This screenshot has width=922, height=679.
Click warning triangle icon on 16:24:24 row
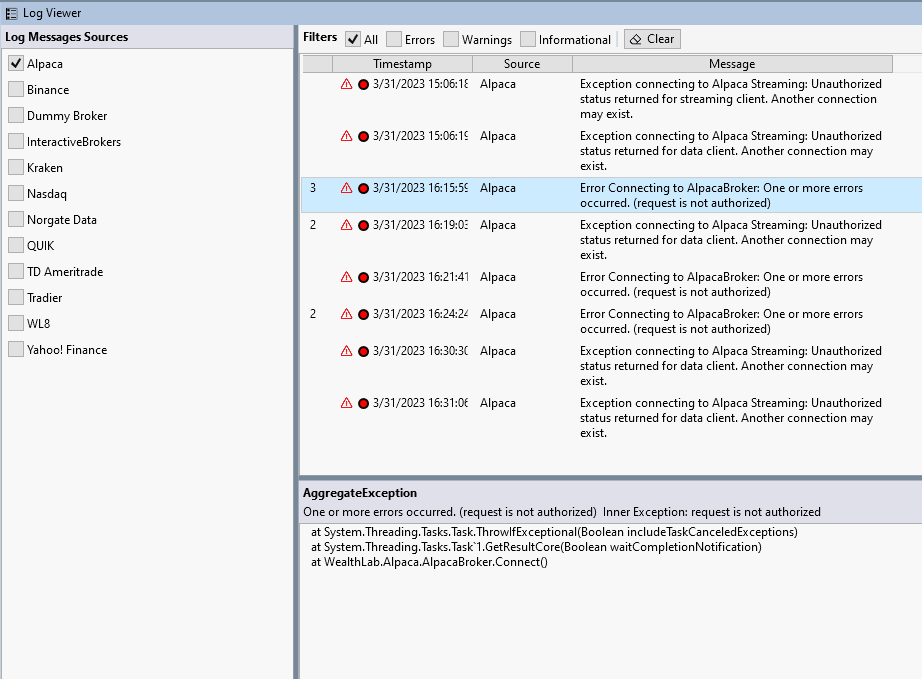coord(346,314)
